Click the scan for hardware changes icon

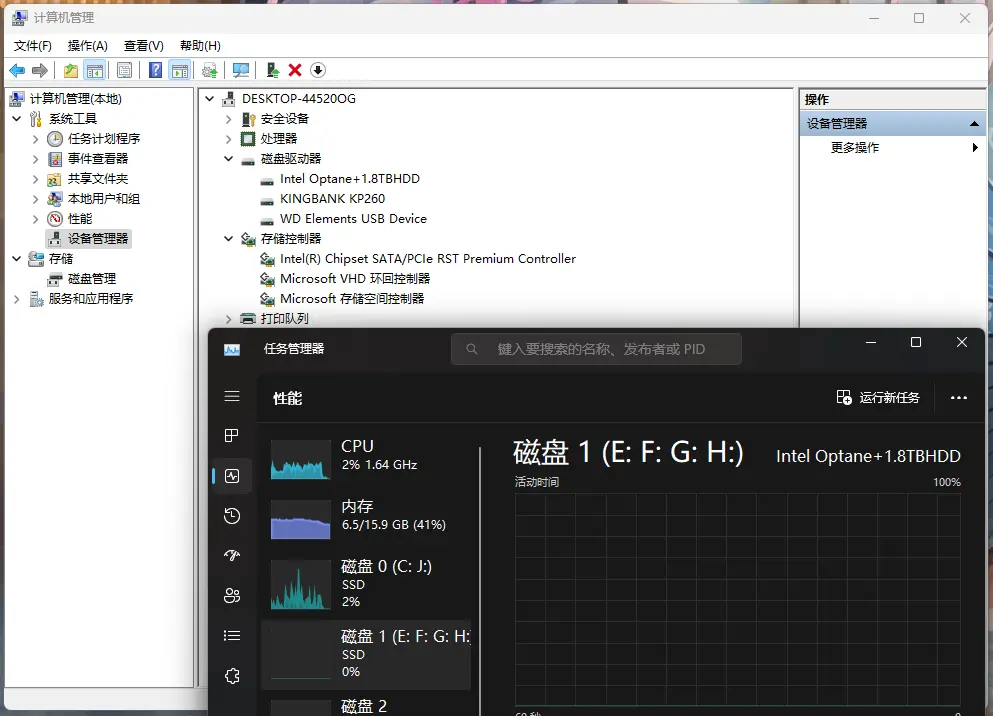click(x=241, y=70)
